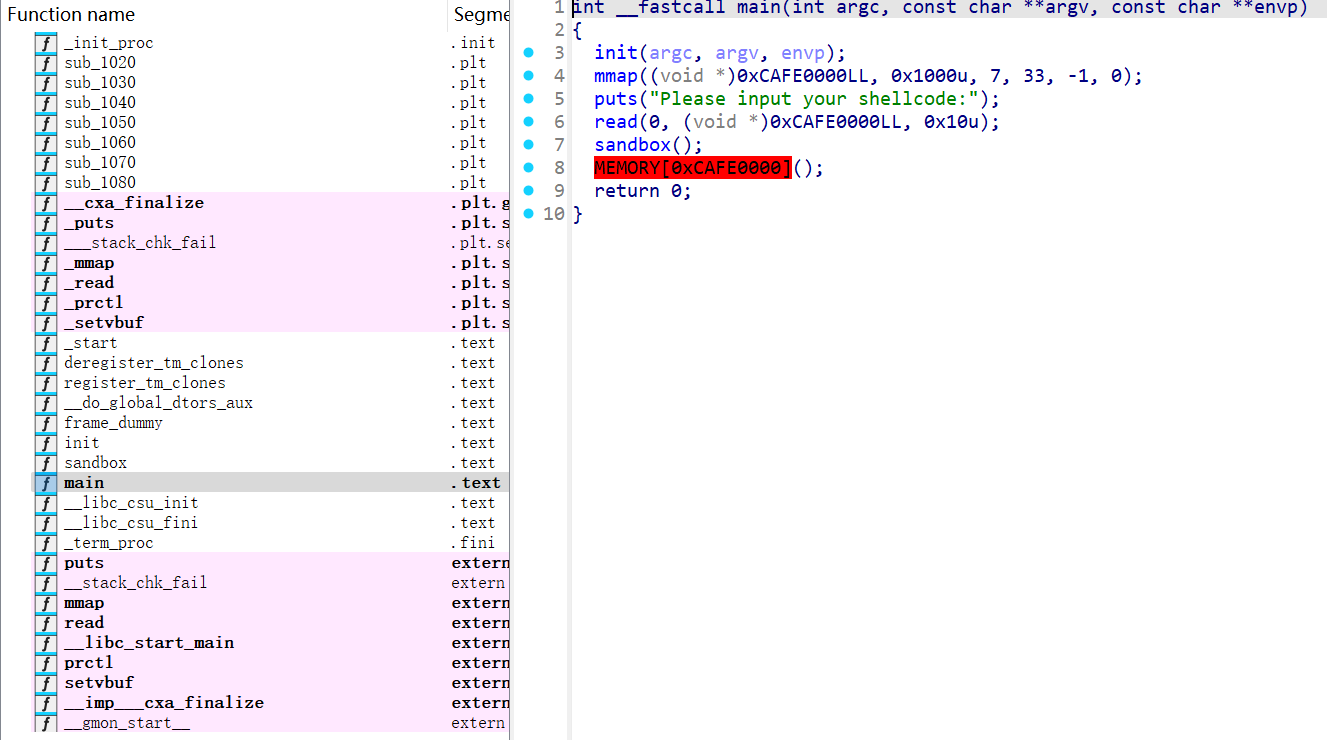The height and width of the screenshot is (740, 1327).
Task: Toggle the breakpoint dot on line 5
Action: 528,98
